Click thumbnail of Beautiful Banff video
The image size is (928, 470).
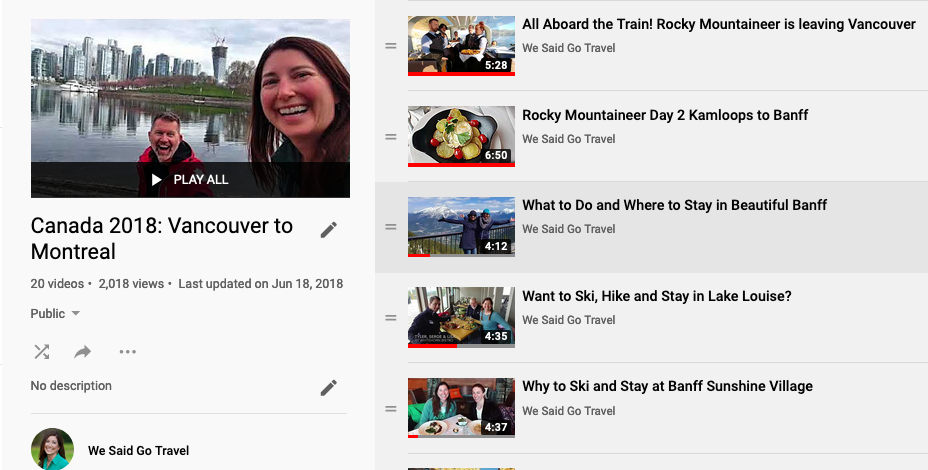[x=461, y=227]
